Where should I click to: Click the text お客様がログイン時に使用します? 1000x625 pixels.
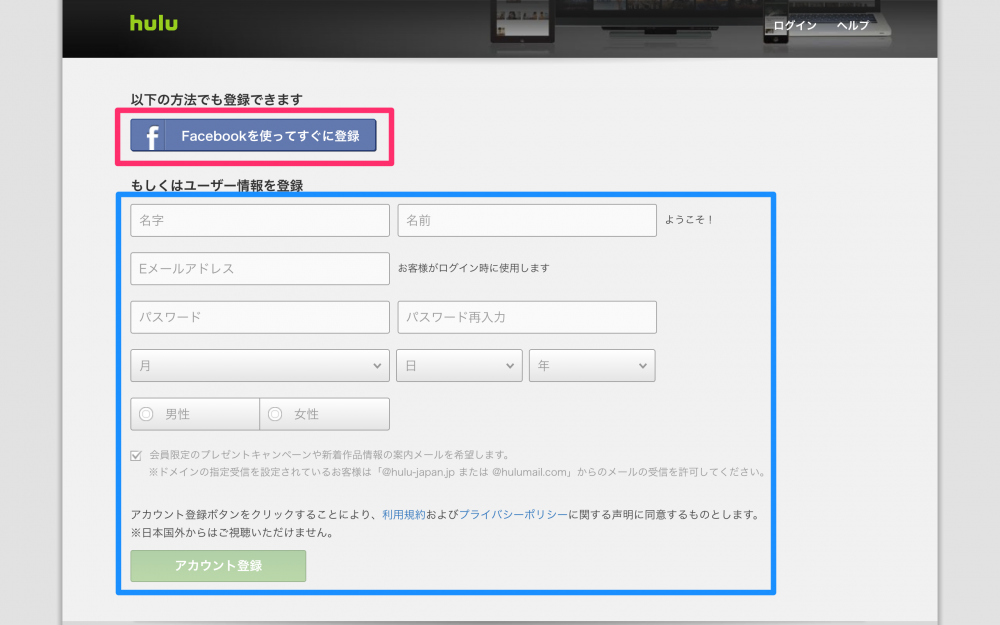click(474, 268)
